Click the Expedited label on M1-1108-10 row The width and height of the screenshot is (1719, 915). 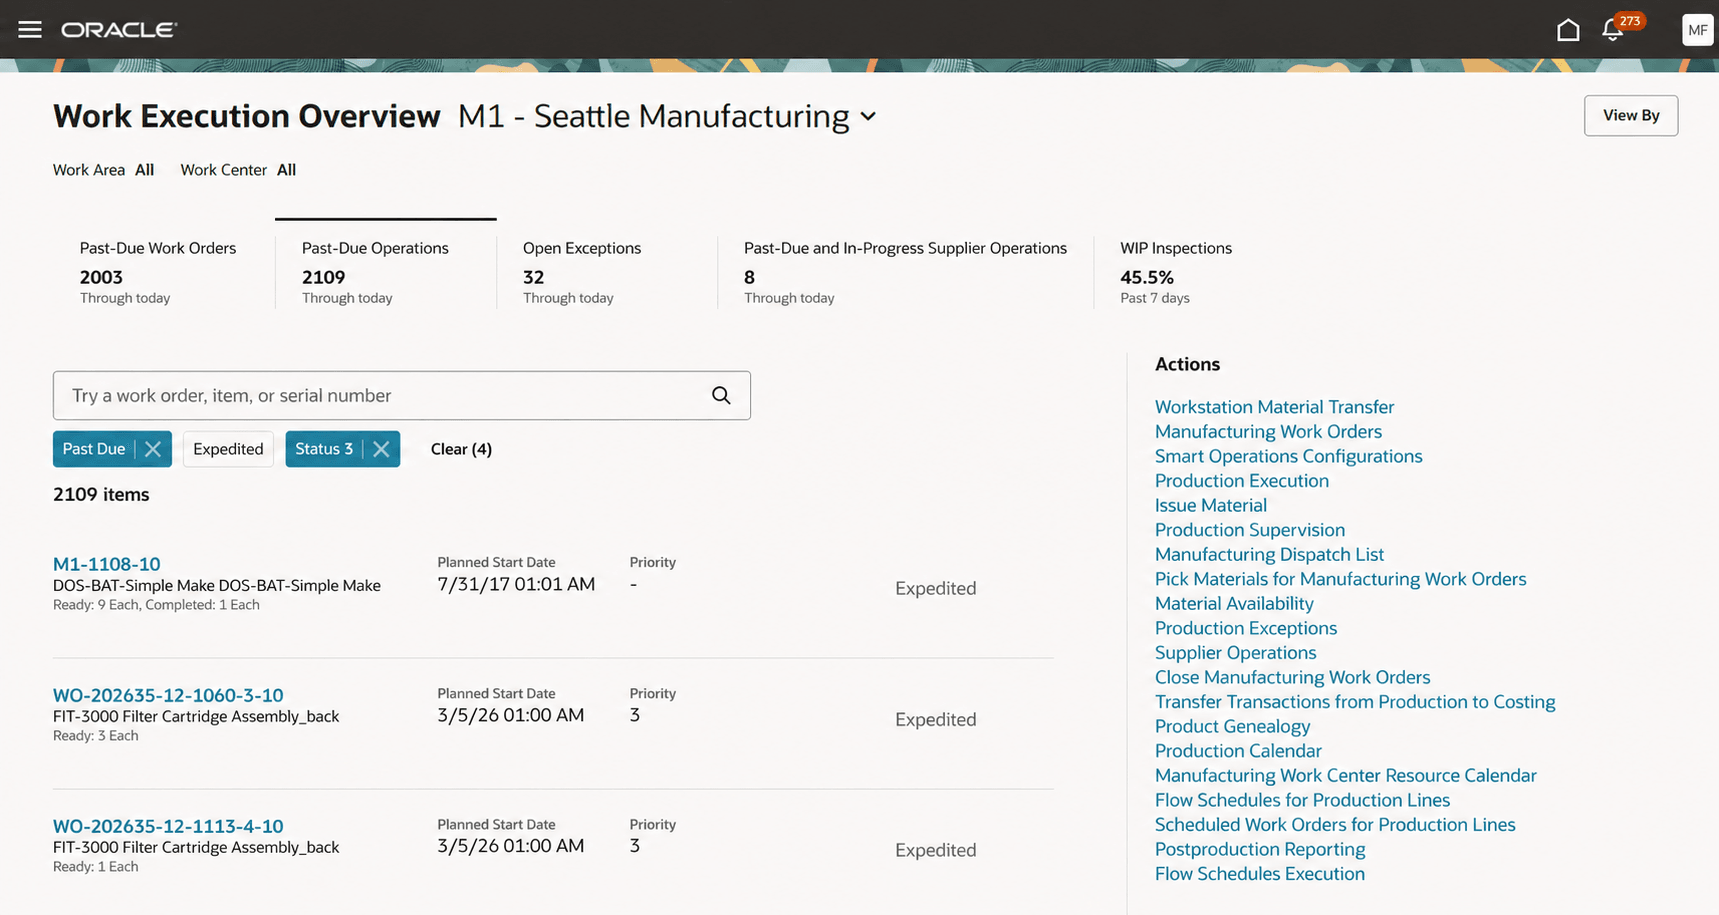click(935, 588)
